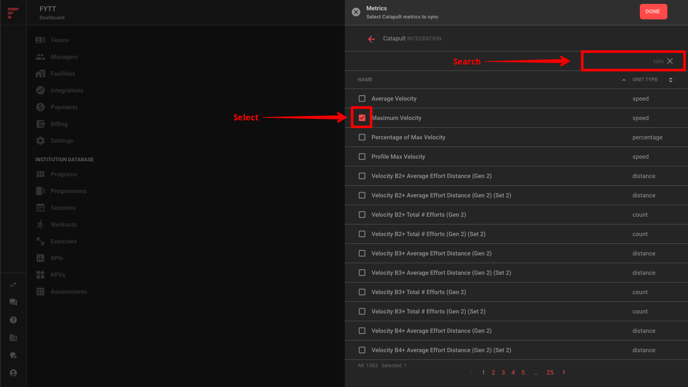Click the Integrations sidebar icon
This screenshot has width=688, height=387.
point(40,90)
